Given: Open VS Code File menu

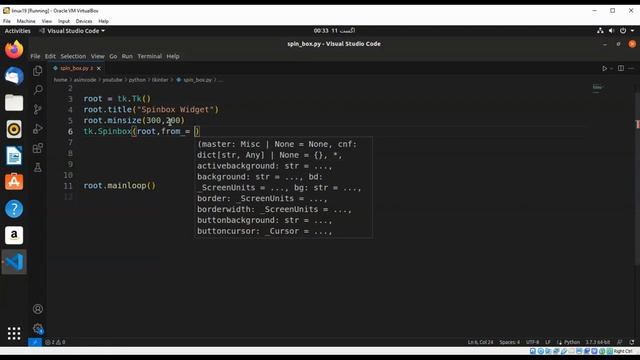Looking at the screenshot, I should (36, 56).
